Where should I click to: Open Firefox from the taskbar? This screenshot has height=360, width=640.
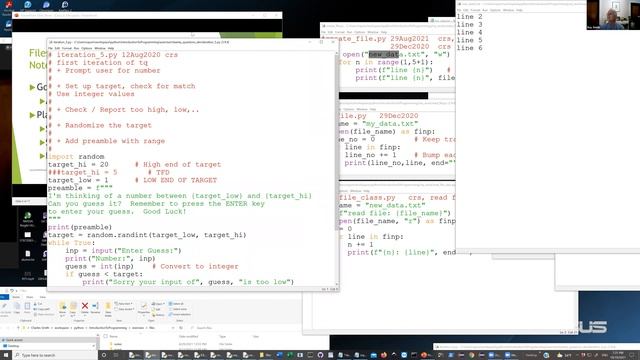click(384, 355)
